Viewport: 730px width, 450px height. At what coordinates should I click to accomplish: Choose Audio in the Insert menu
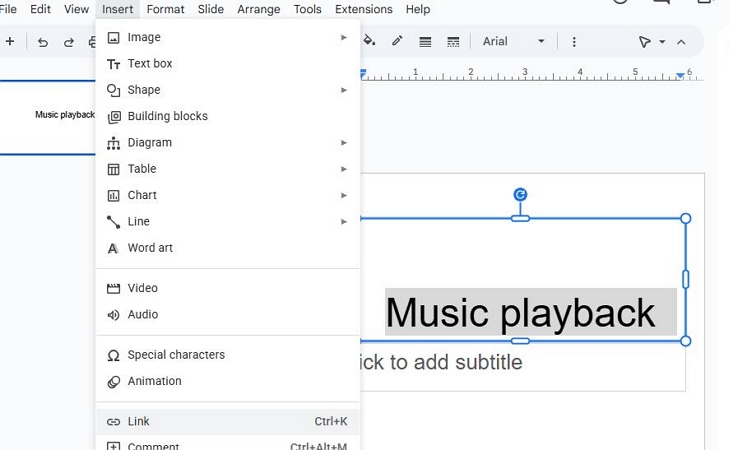click(228, 315)
